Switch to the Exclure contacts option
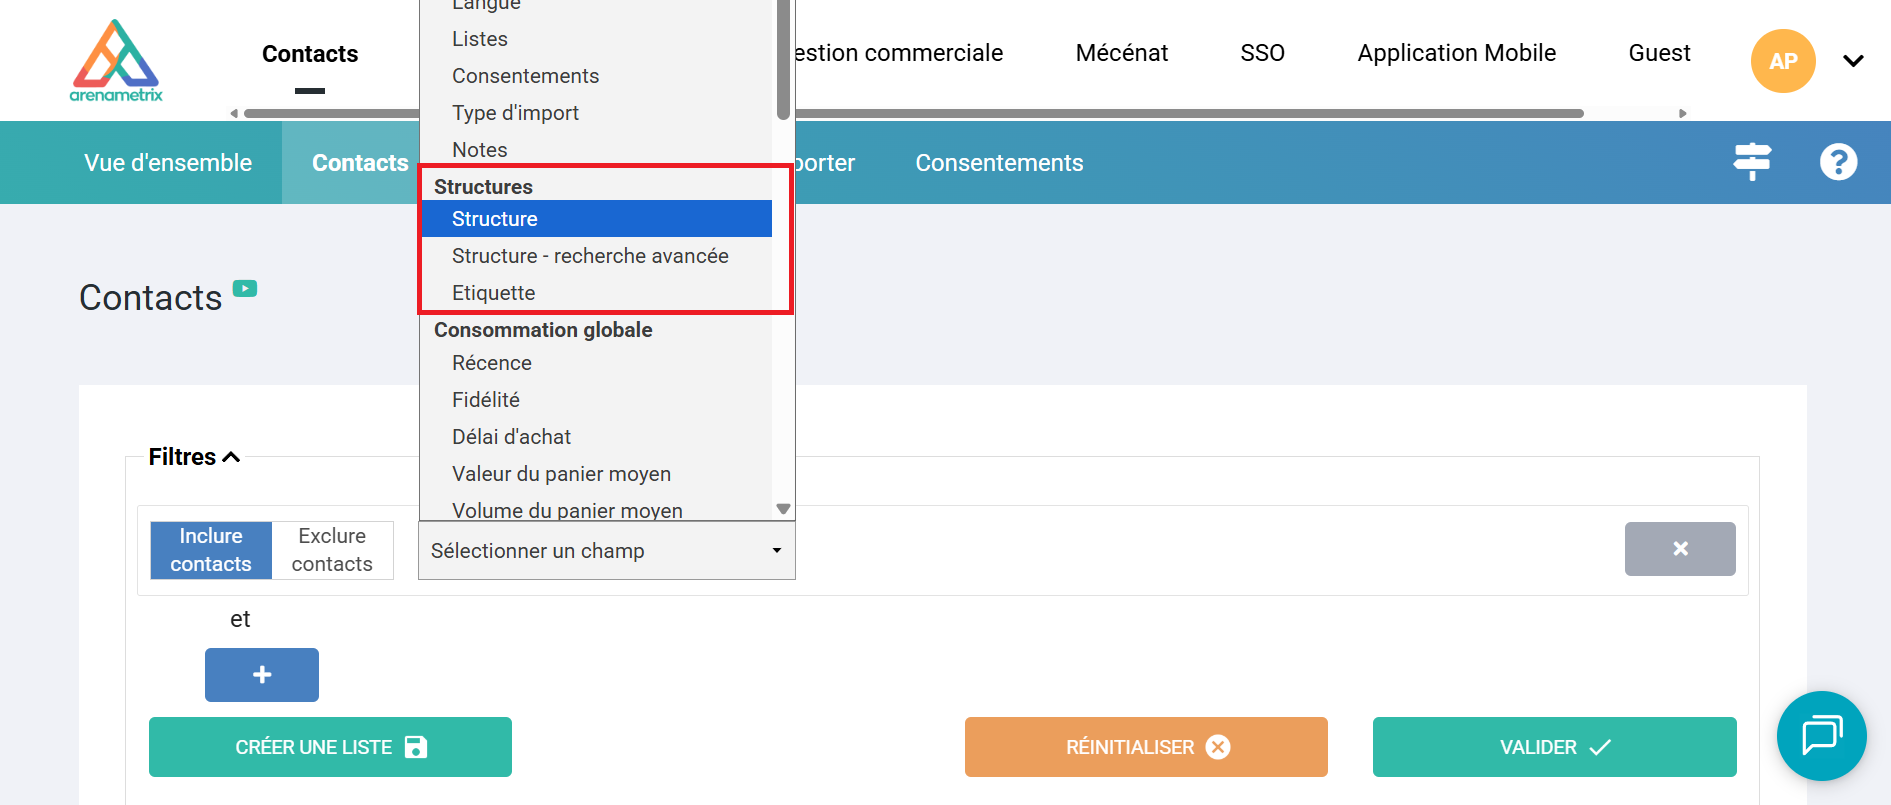1891x805 pixels. (332, 550)
